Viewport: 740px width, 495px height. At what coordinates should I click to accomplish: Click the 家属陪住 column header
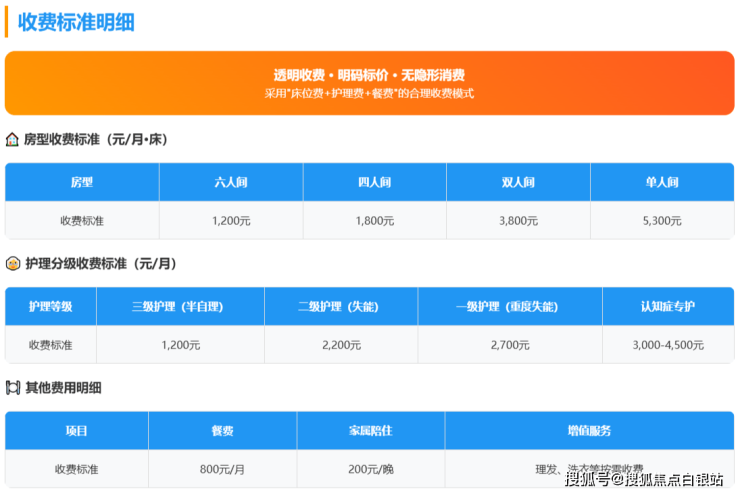point(370,430)
